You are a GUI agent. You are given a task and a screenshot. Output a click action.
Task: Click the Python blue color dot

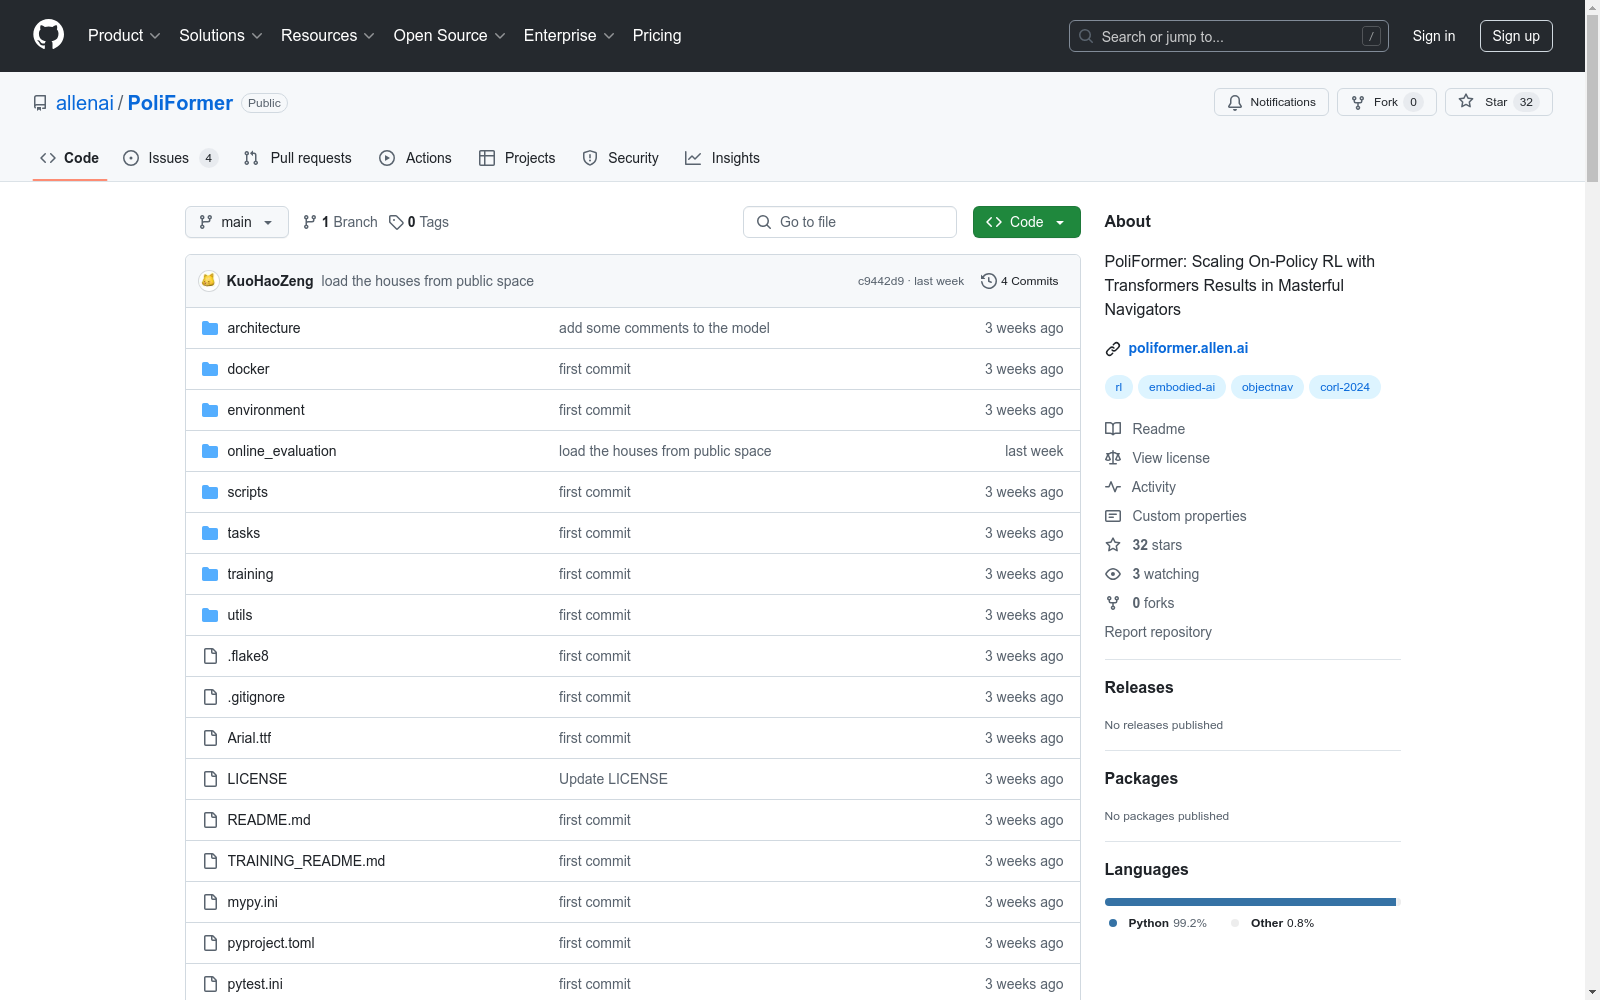1113,923
